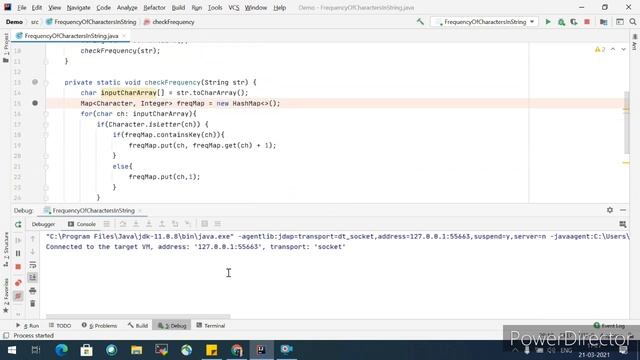
Task: Click the Show Execution Point icon
Action: (x=107, y=224)
